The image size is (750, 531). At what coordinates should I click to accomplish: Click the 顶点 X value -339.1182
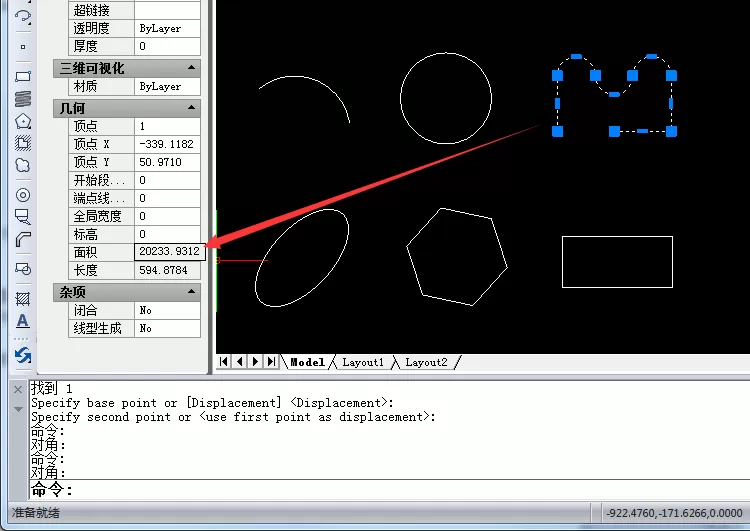click(167, 144)
